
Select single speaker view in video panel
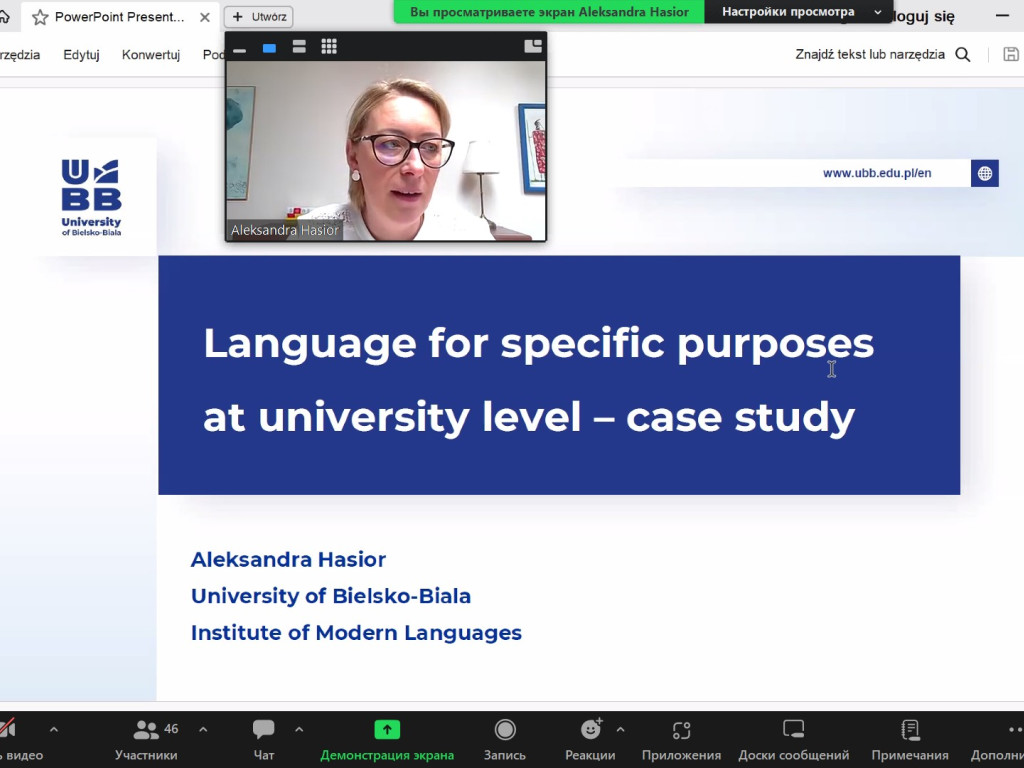[x=269, y=48]
